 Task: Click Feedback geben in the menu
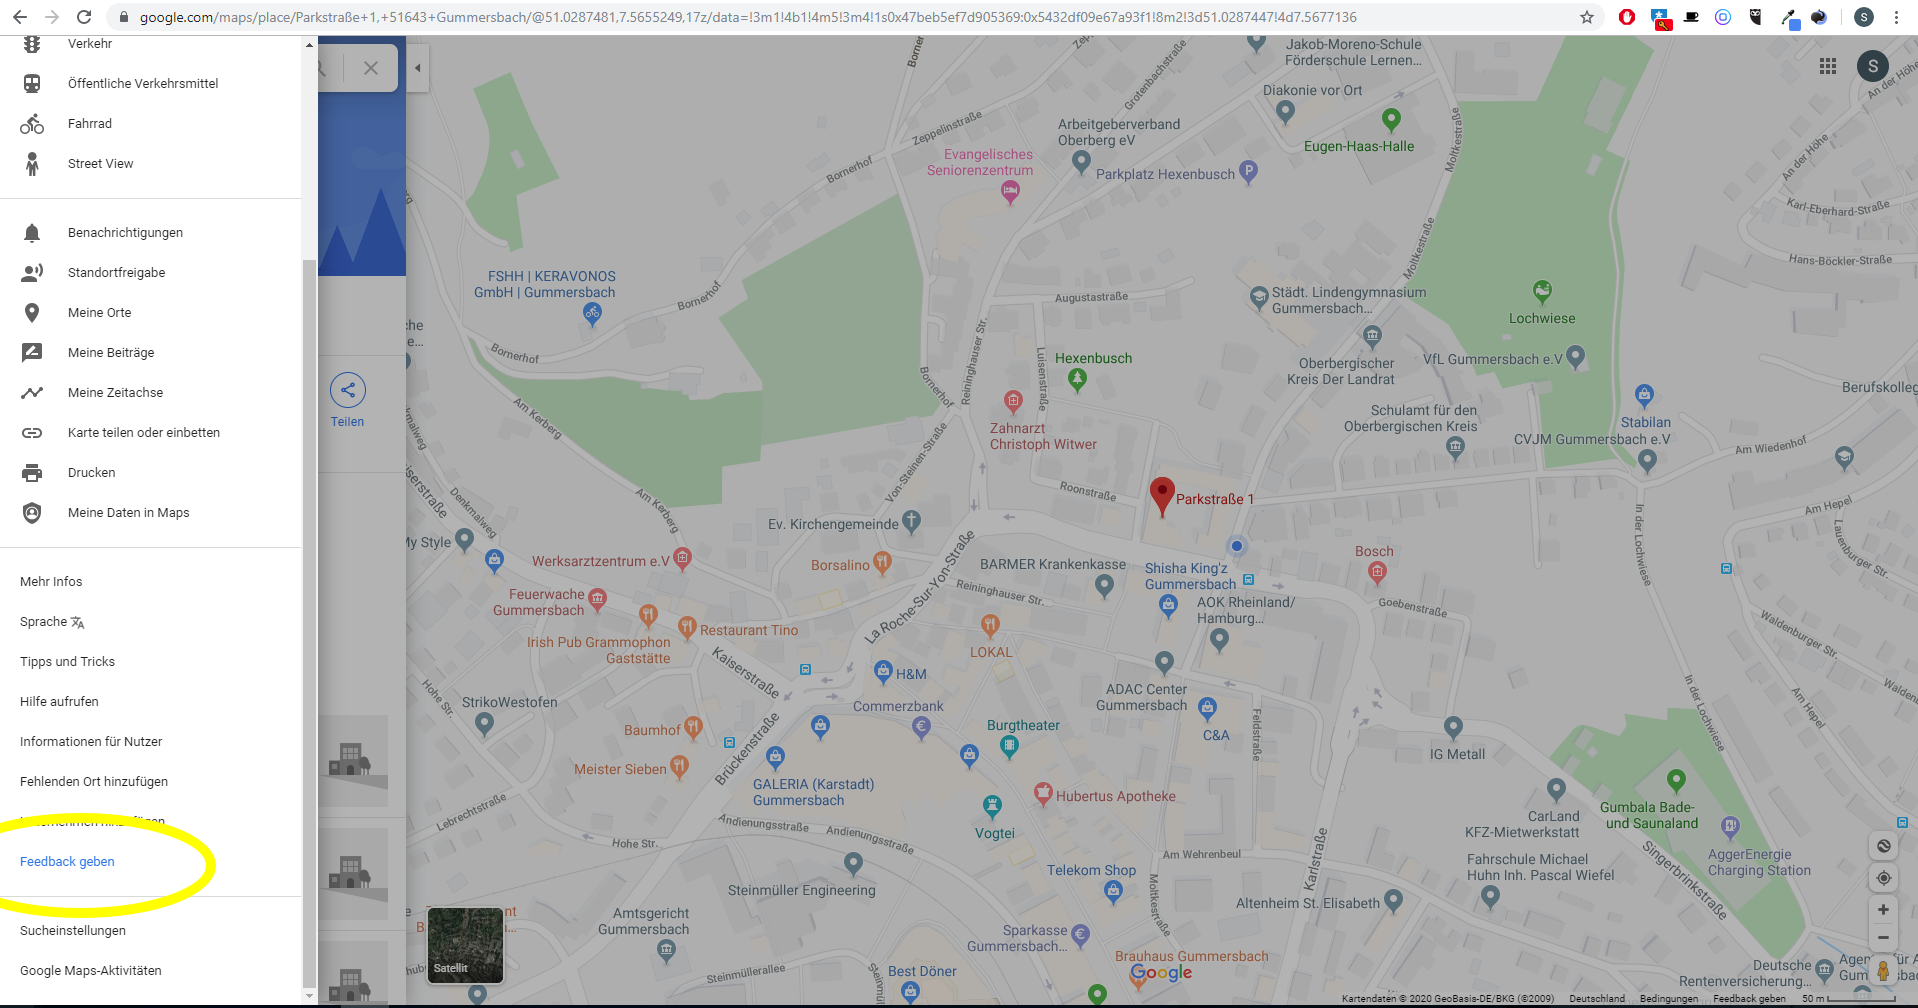67,862
